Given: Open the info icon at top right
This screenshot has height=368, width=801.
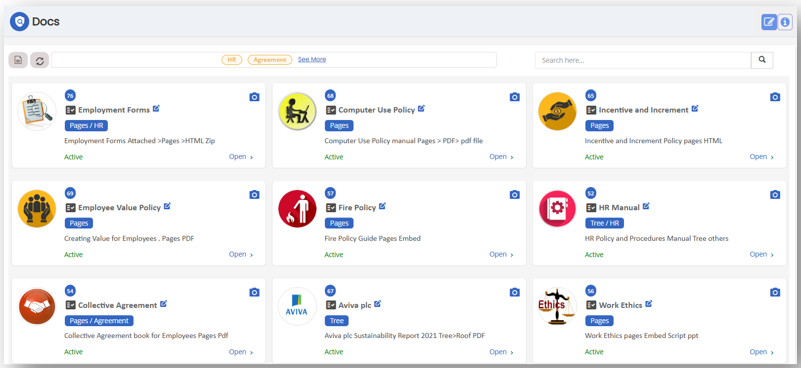Looking at the screenshot, I should pyautogui.click(x=785, y=22).
